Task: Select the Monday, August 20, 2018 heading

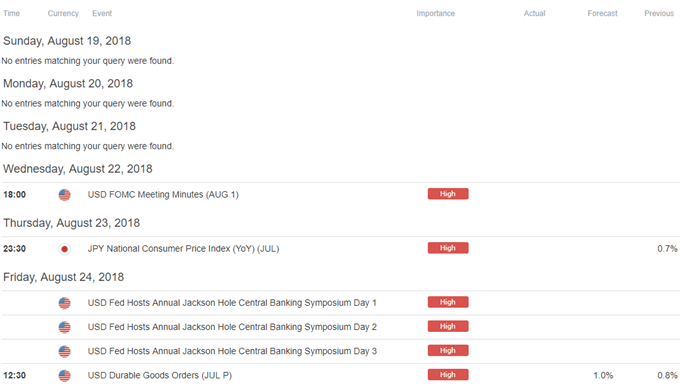Action: pyautogui.click(x=68, y=83)
